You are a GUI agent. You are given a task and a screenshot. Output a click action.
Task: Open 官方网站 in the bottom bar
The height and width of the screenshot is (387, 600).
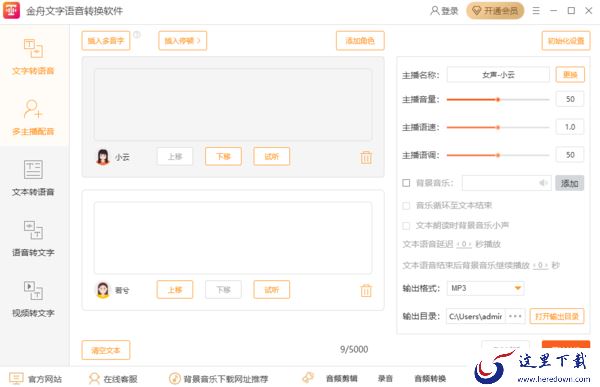[36, 379]
